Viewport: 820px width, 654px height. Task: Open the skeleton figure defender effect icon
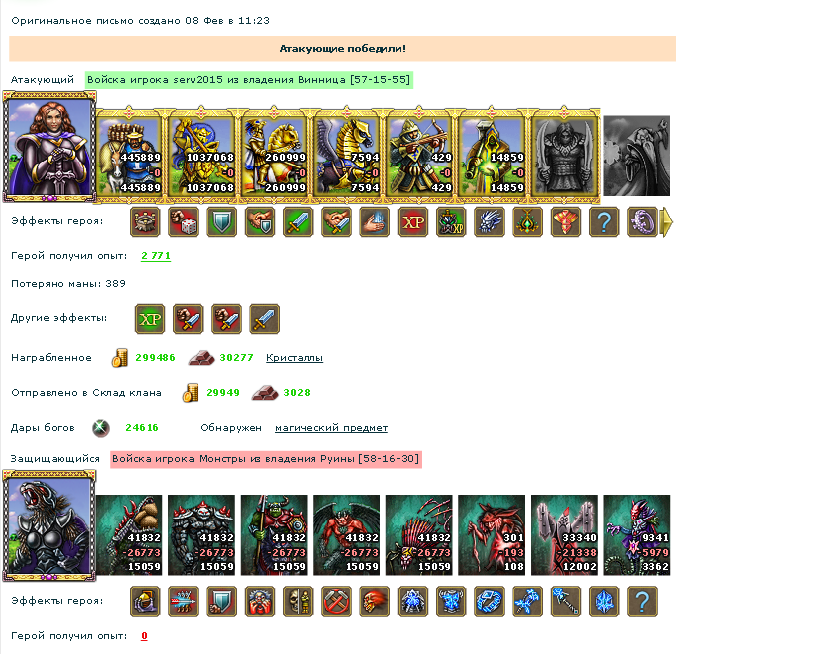pyautogui.click(x=298, y=601)
